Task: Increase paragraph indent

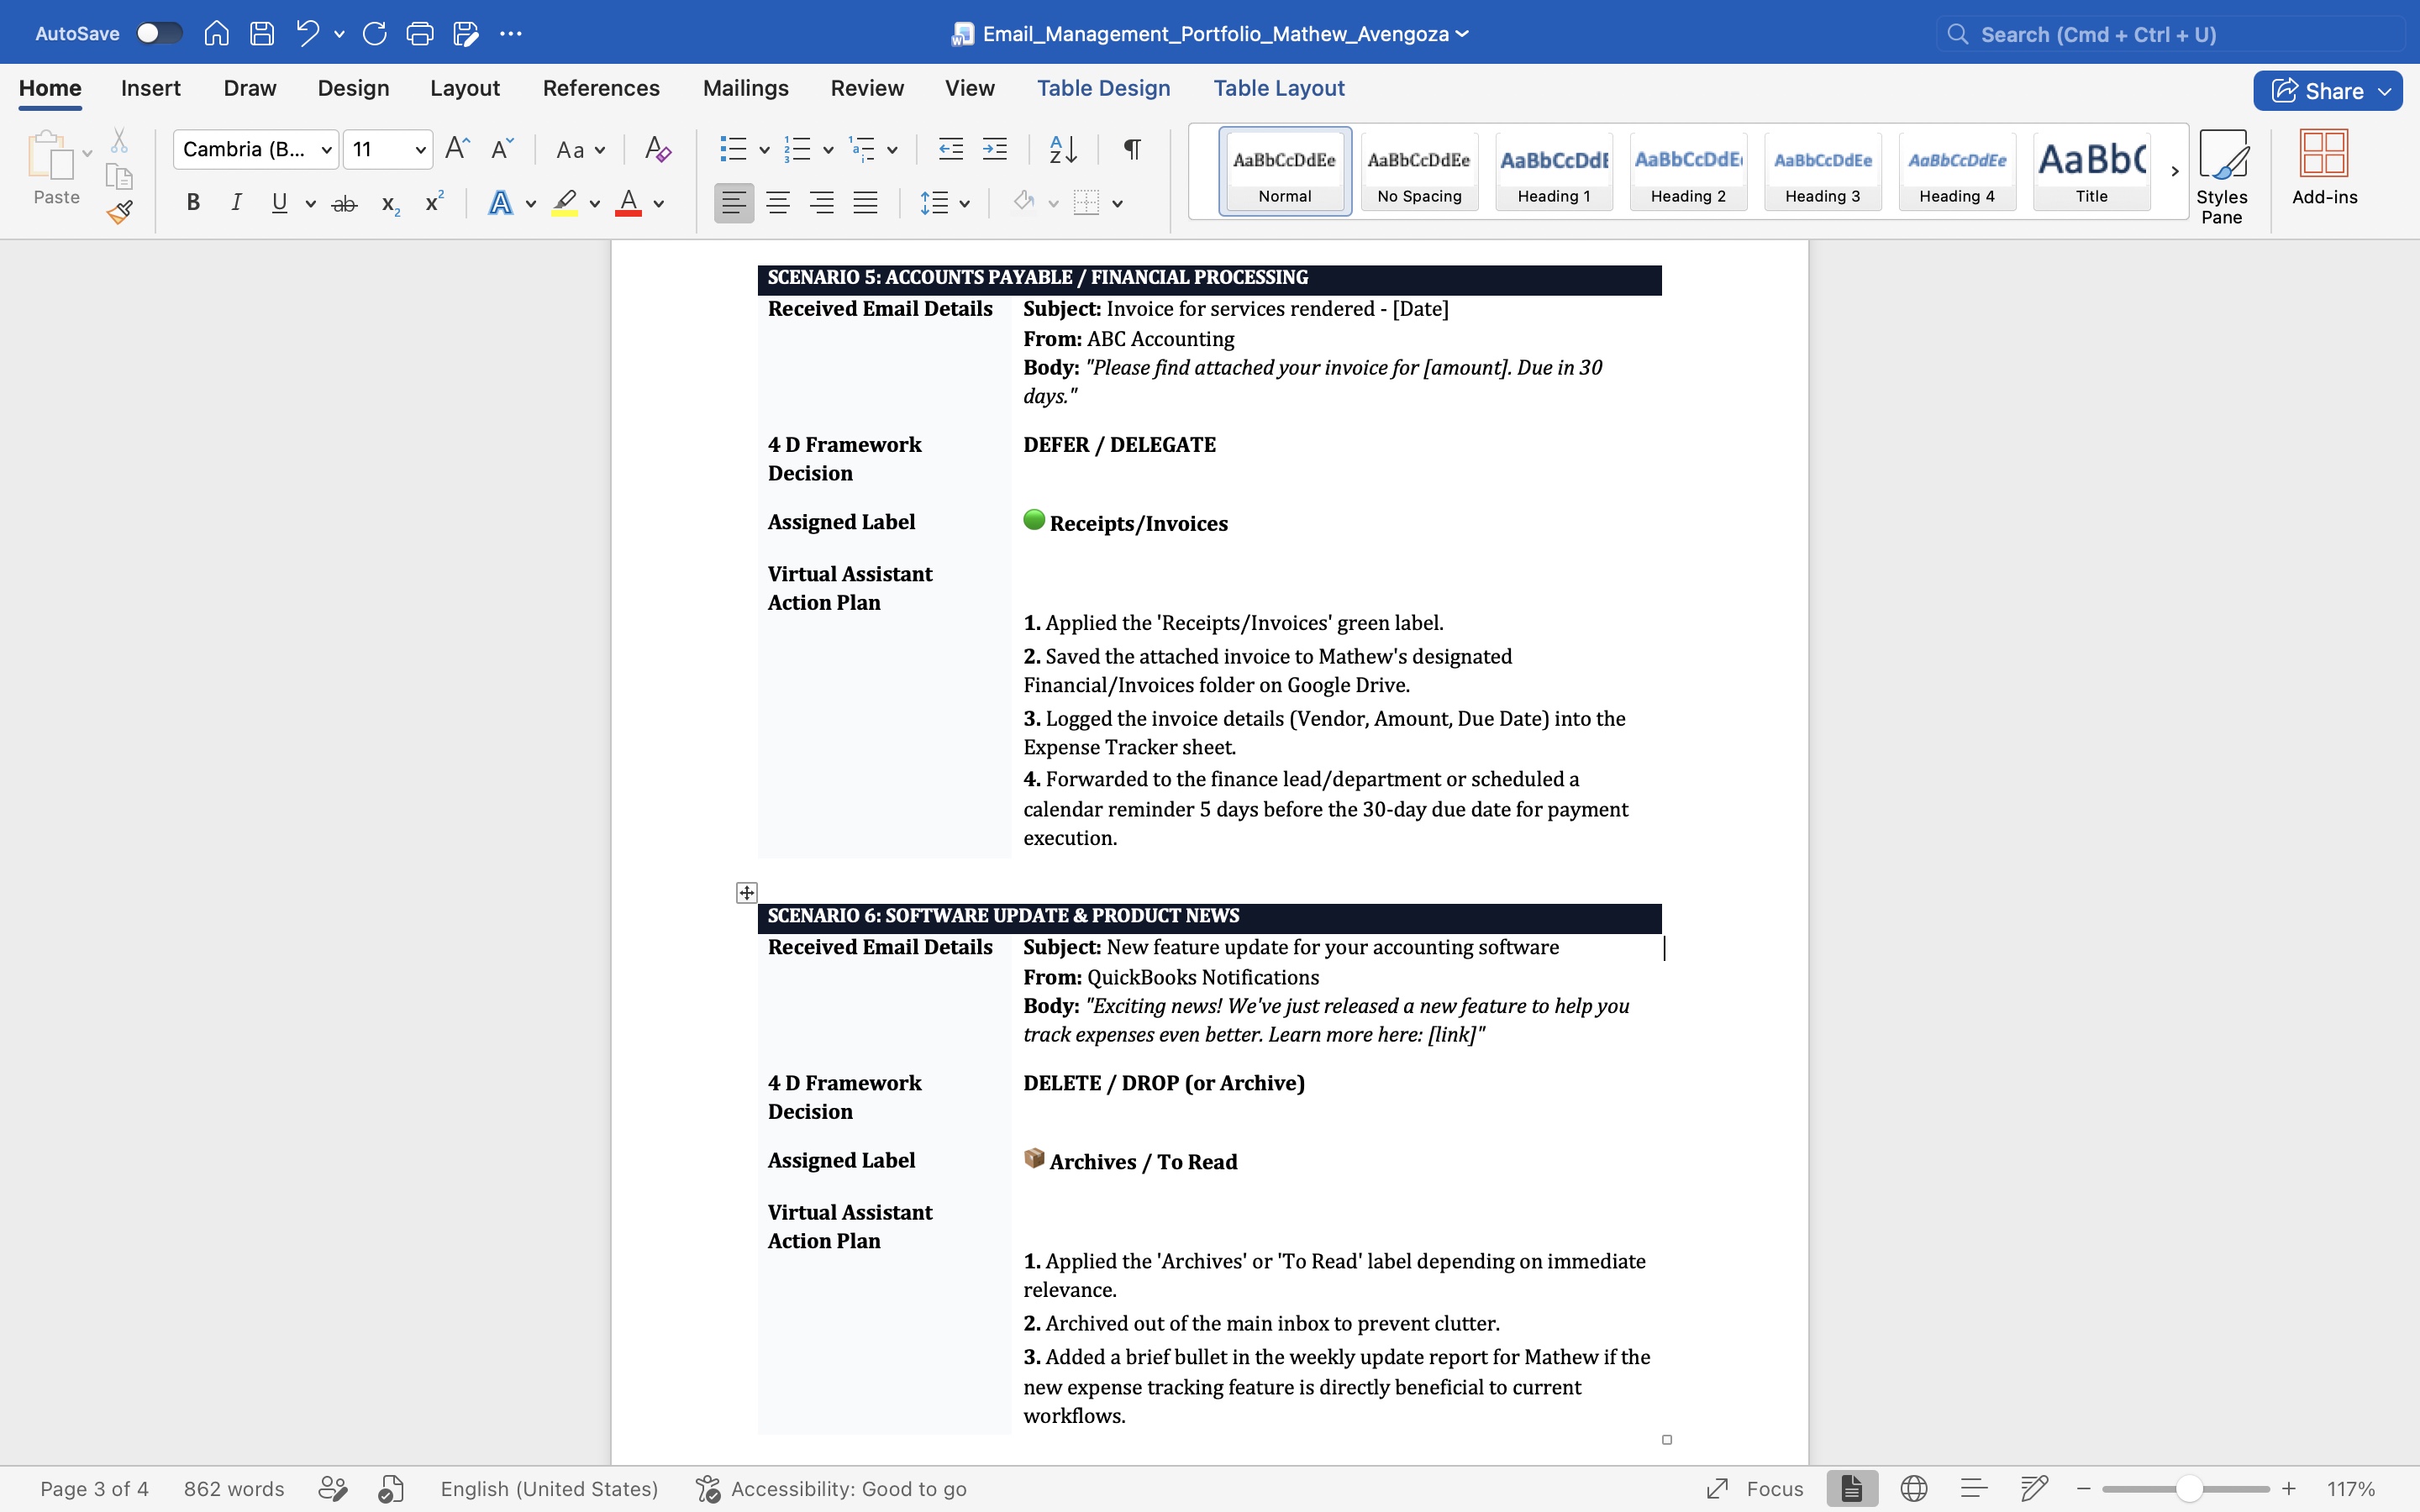Action: pyautogui.click(x=995, y=149)
